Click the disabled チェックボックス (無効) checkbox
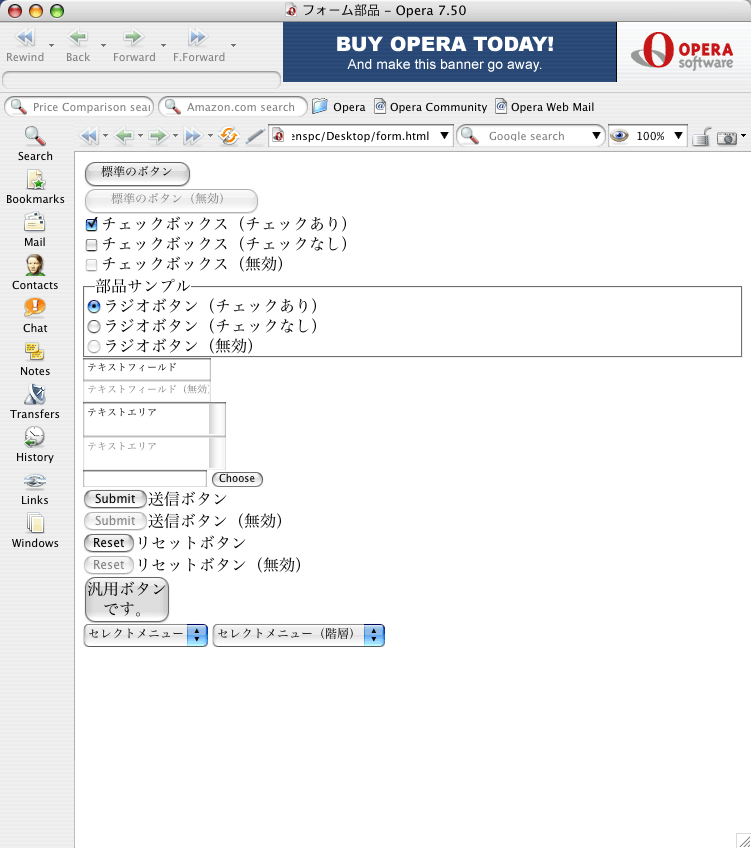The height and width of the screenshot is (848, 751). tap(92, 264)
